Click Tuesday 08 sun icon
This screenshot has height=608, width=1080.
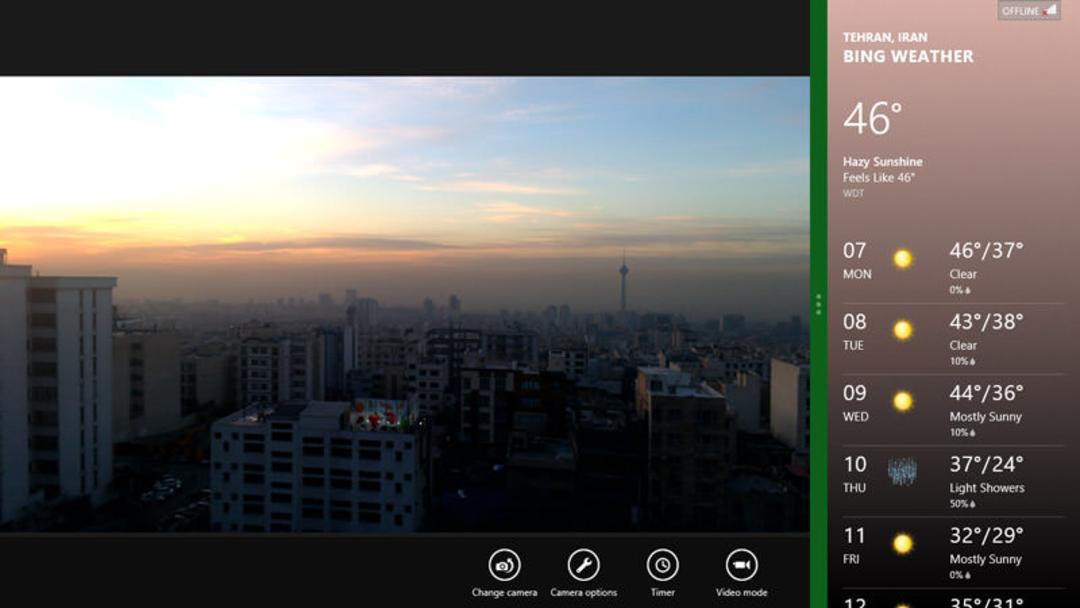902,330
